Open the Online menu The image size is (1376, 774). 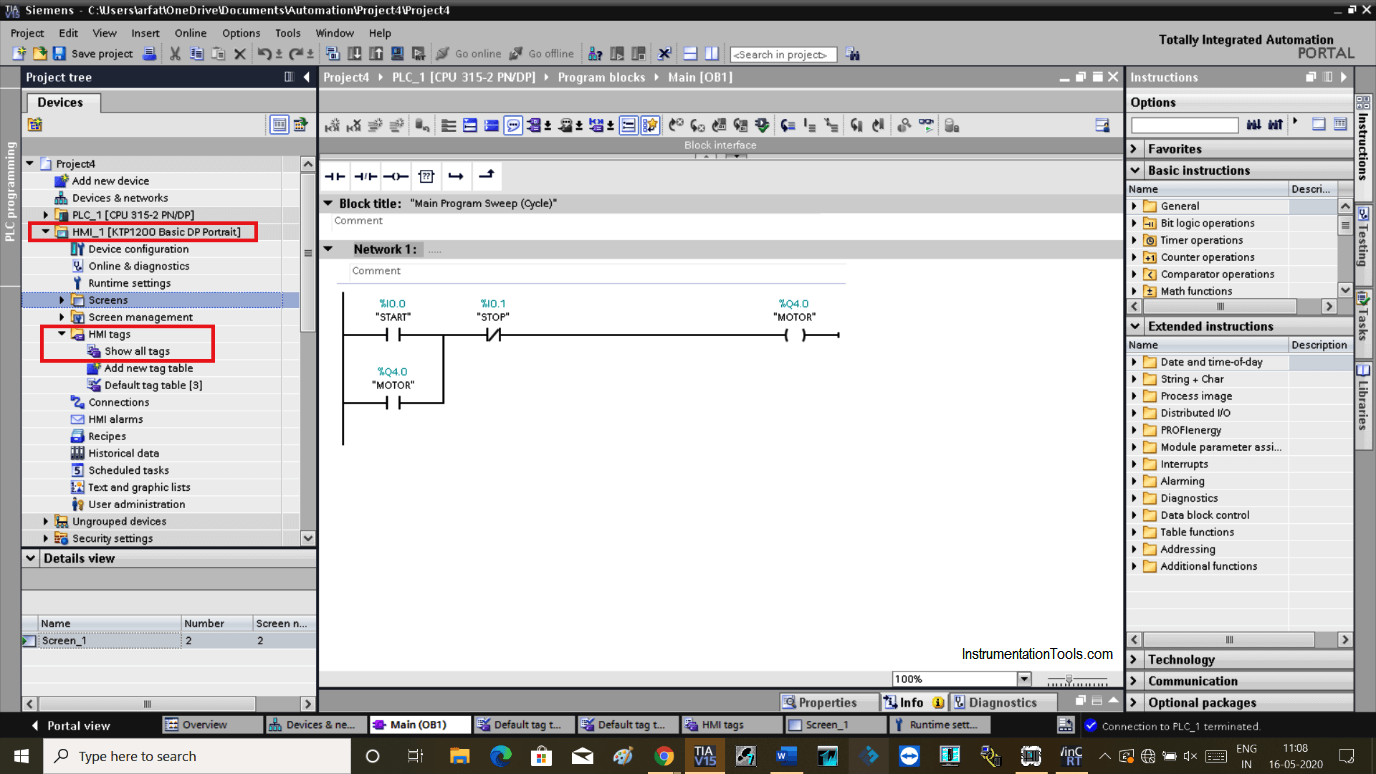point(190,33)
